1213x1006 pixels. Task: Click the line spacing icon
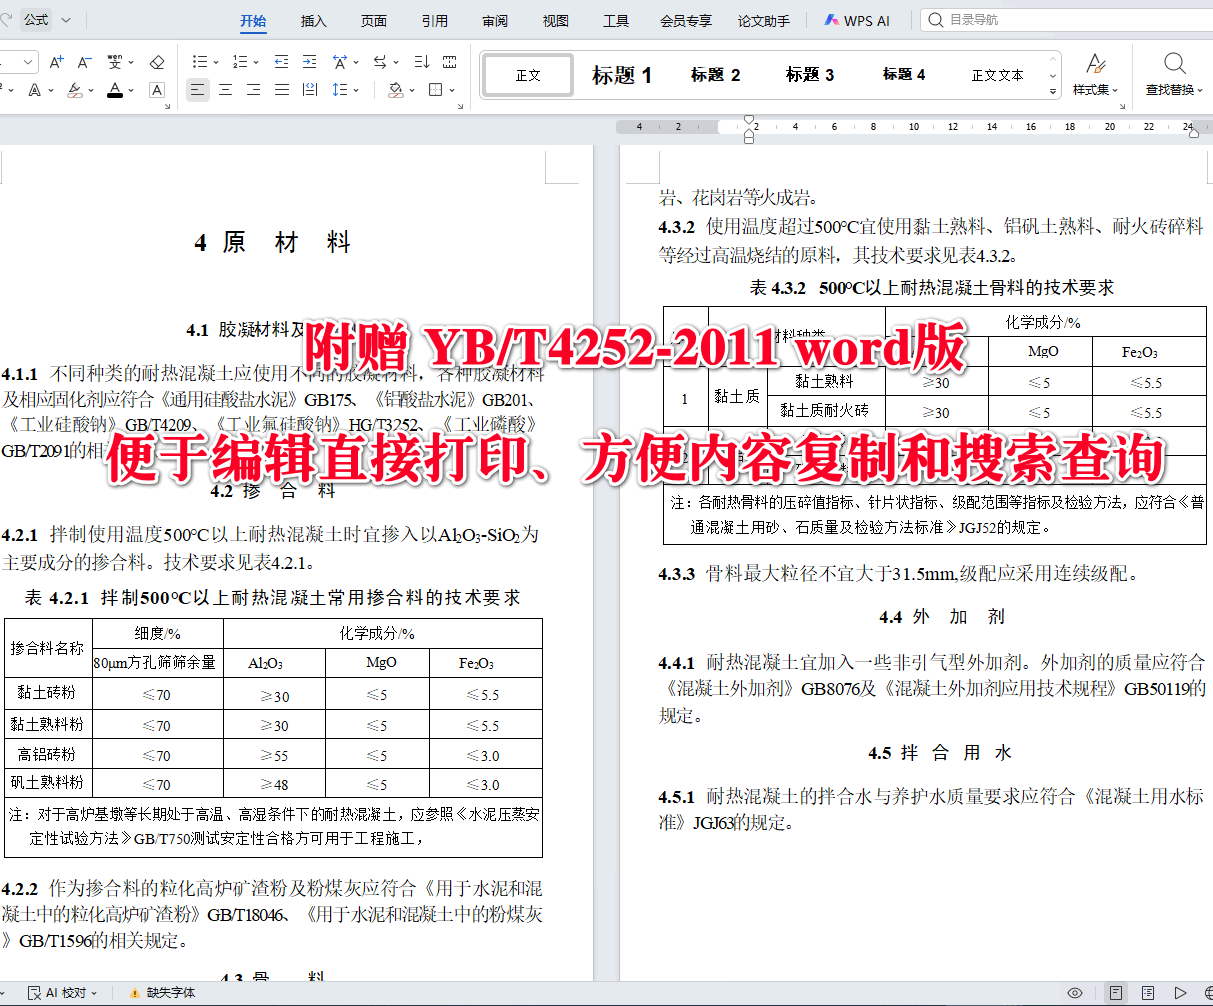pos(340,90)
